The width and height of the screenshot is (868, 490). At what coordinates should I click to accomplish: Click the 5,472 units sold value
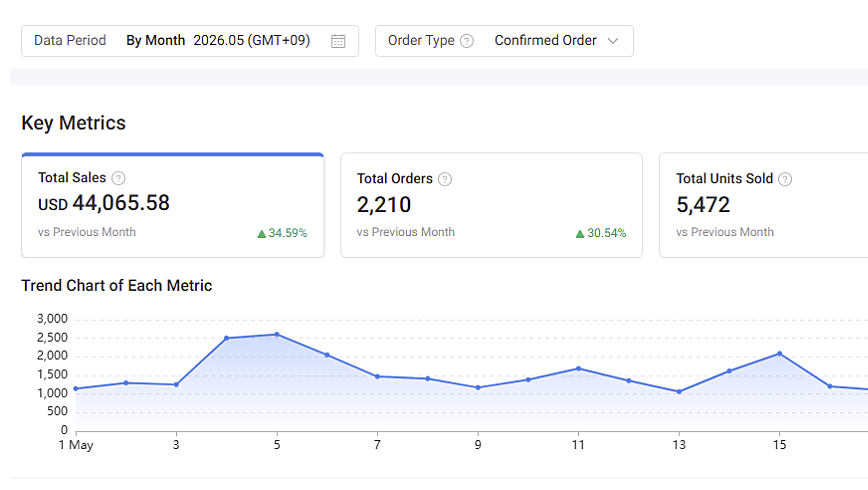click(x=703, y=205)
